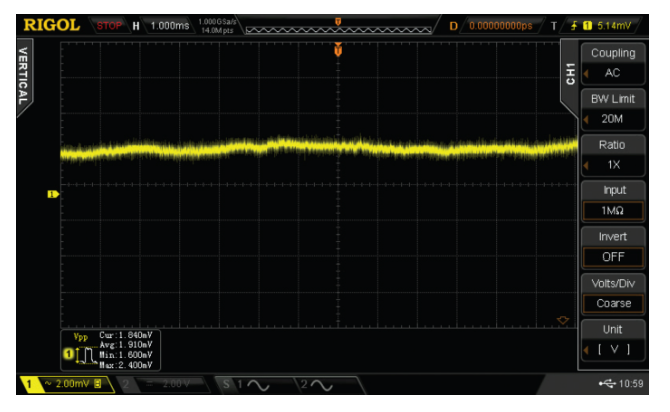Click the yellow noise waveform trace

319,148
